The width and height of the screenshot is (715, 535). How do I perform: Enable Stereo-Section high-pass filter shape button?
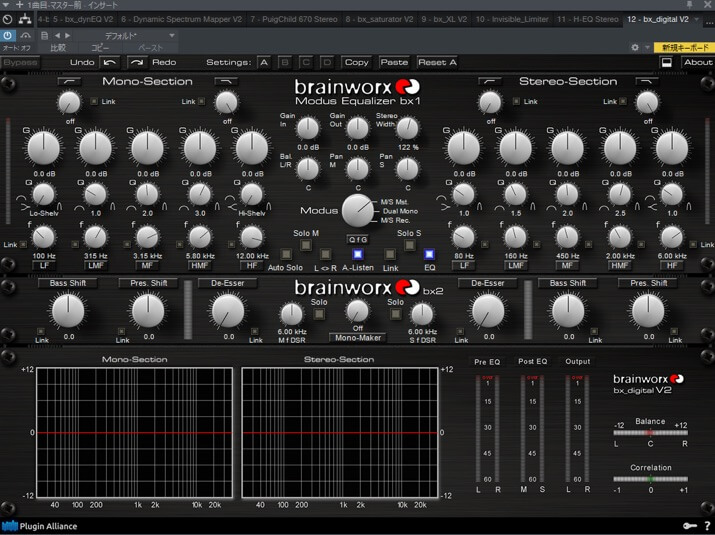click(490, 81)
